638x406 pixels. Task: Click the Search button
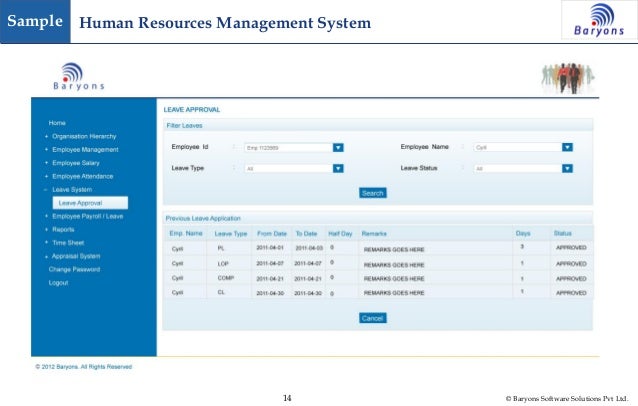click(373, 193)
